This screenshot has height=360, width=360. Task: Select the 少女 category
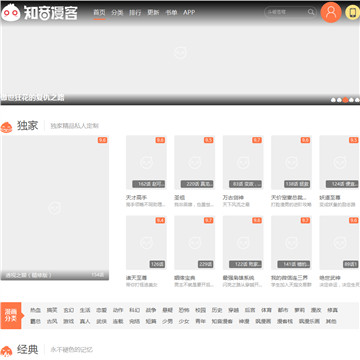[x=184, y=321]
